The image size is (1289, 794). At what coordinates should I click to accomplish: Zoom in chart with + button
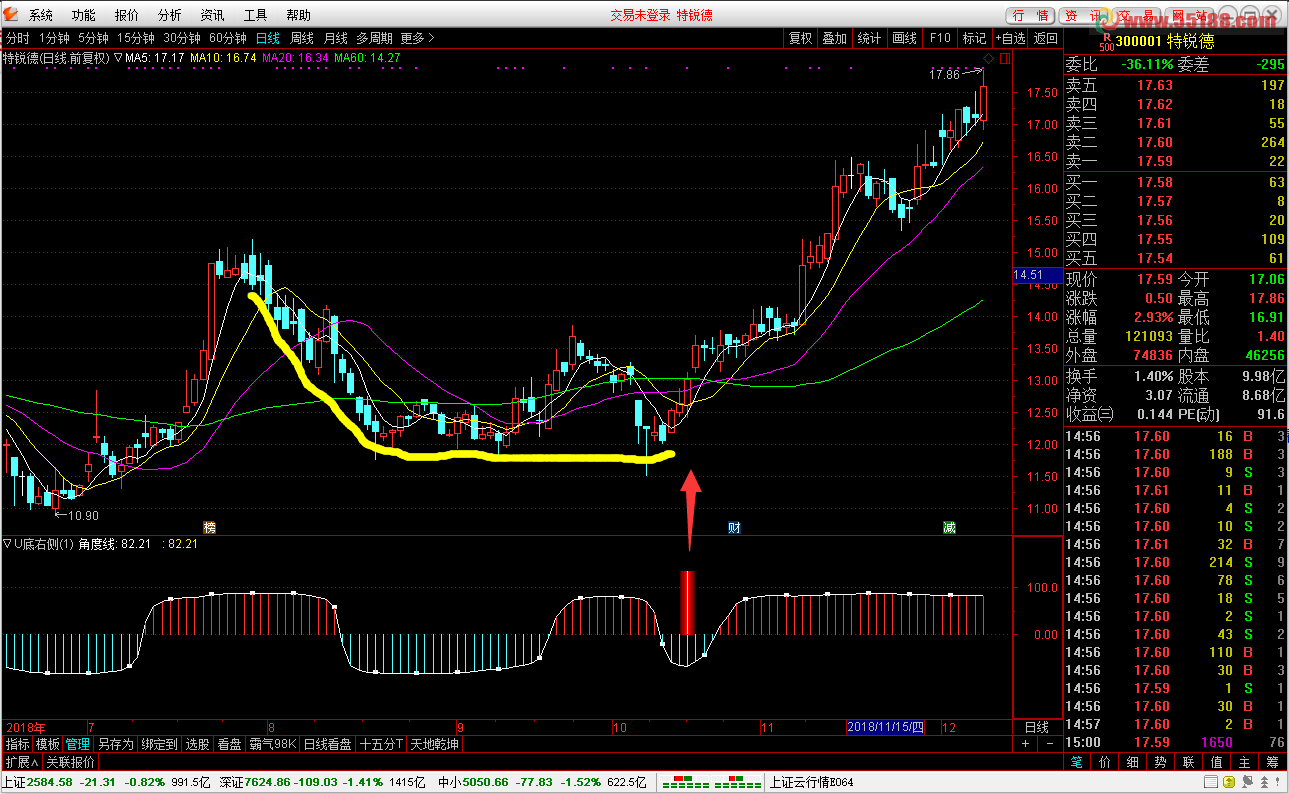coord(1025,744)
